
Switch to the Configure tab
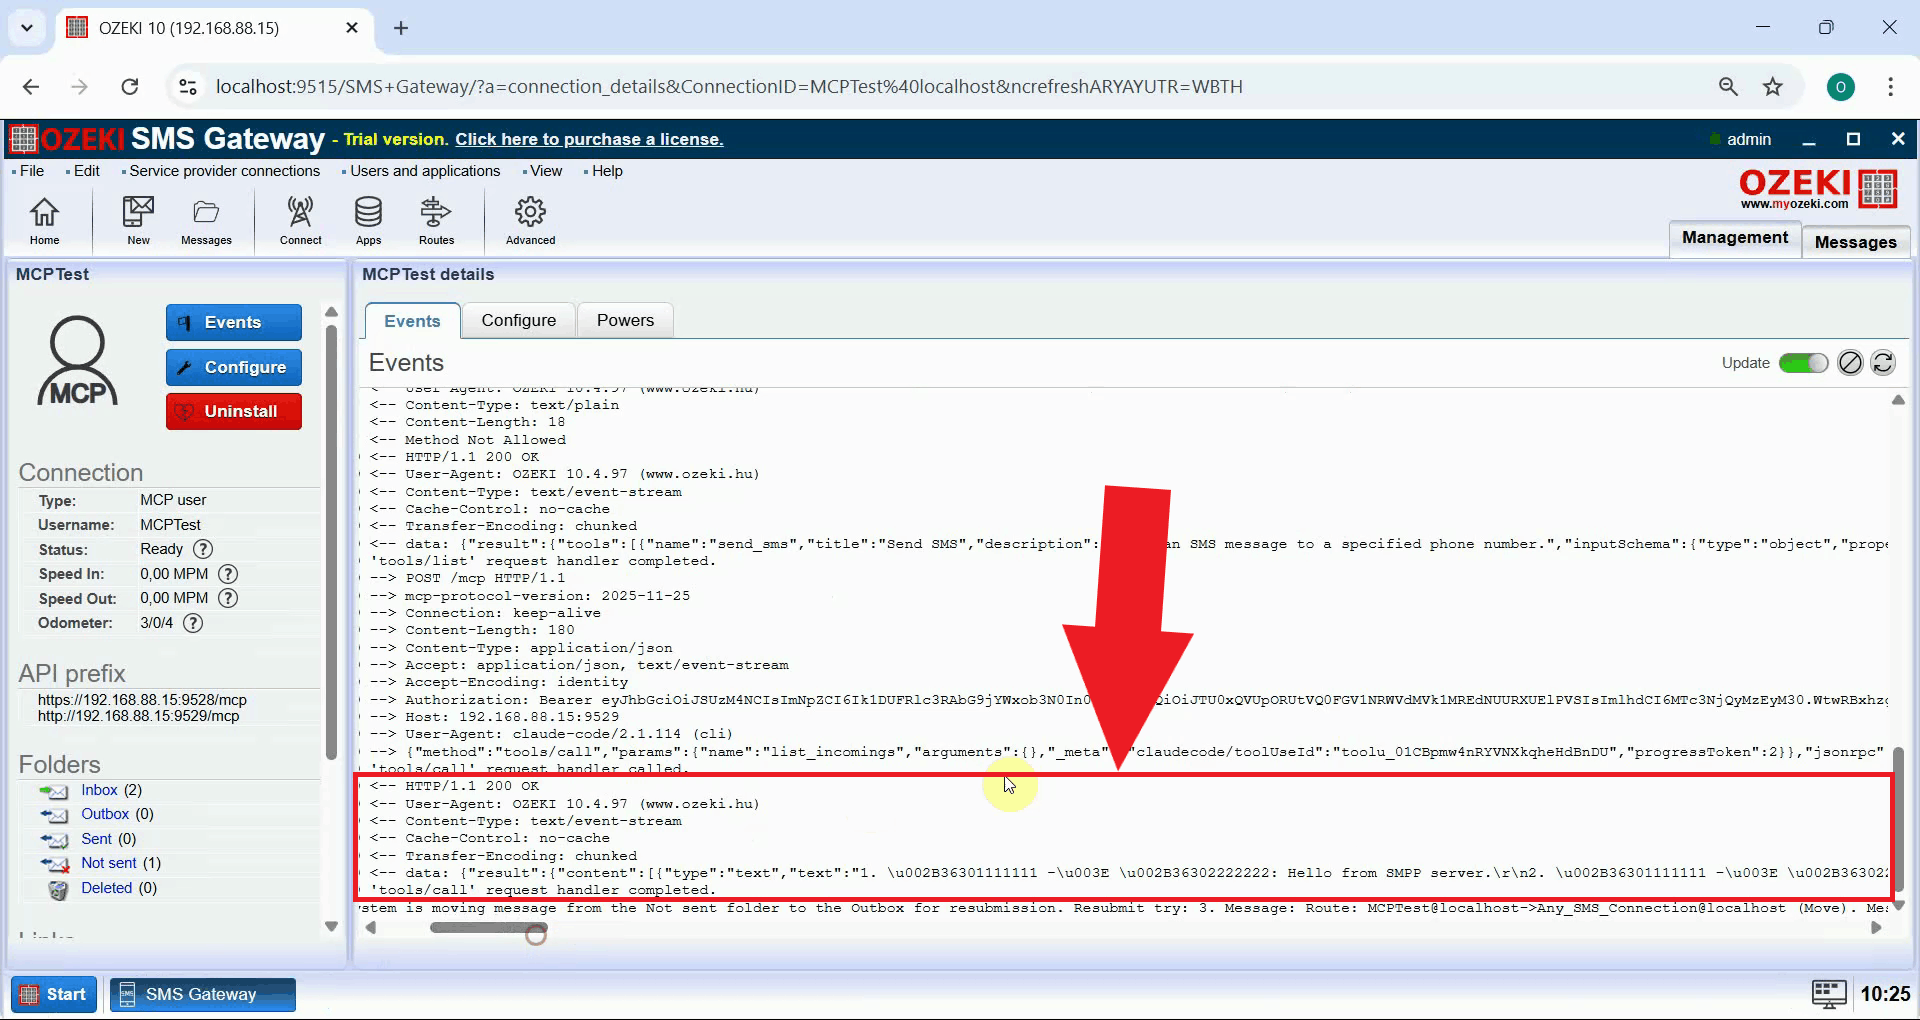coord(518,320)
